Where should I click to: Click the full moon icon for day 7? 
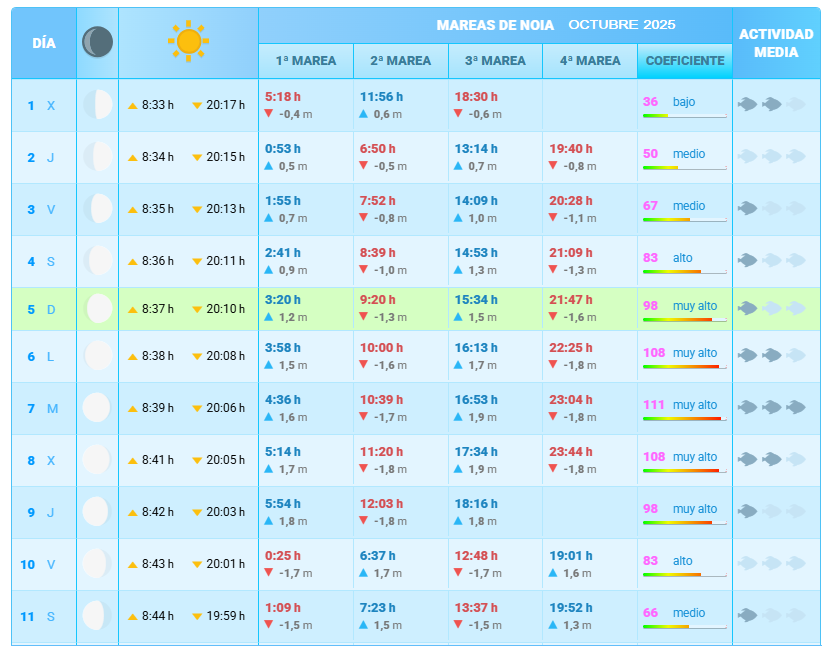[97, 408]
